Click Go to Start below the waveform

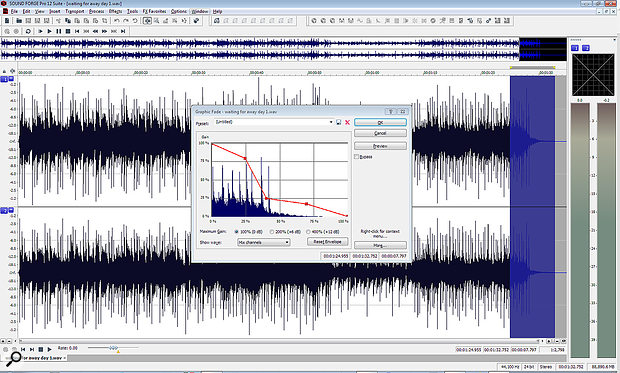coord(23,349)
